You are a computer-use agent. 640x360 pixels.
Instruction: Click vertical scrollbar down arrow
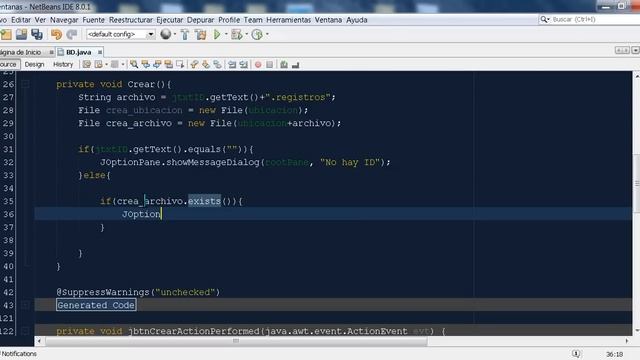[x=636, y=331]
